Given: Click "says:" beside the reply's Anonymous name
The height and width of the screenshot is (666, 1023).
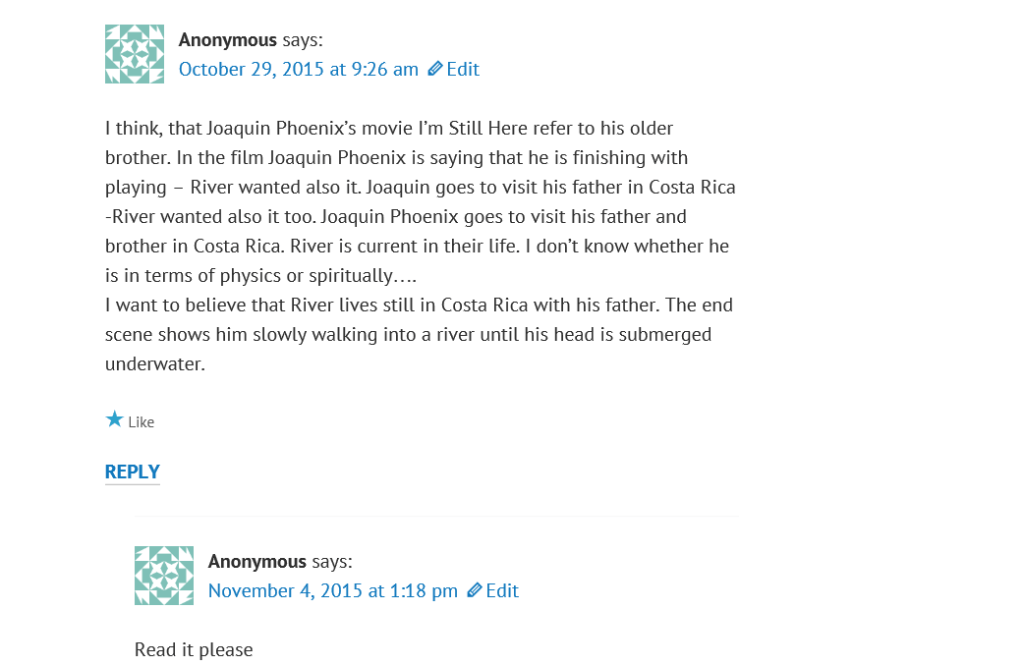Looking at the screenshot, I should click(x=332, y=562).
